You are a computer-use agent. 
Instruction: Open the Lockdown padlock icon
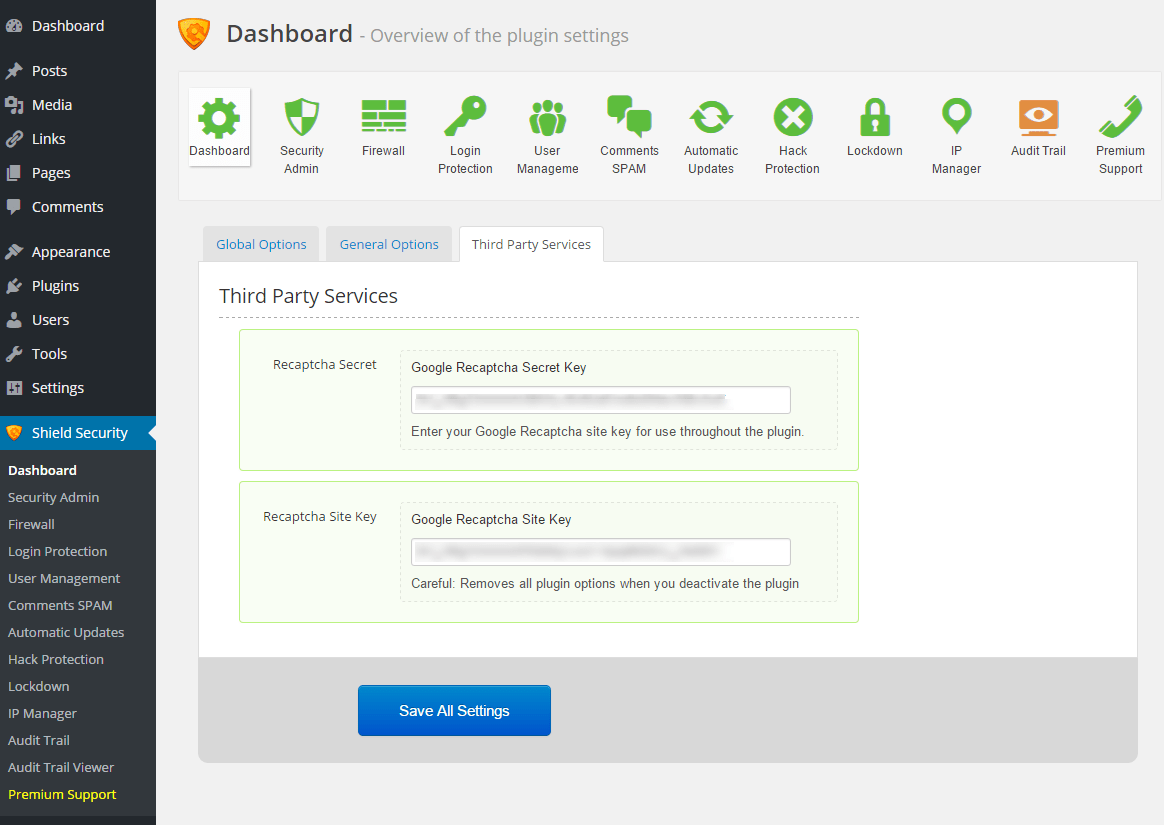875,117
